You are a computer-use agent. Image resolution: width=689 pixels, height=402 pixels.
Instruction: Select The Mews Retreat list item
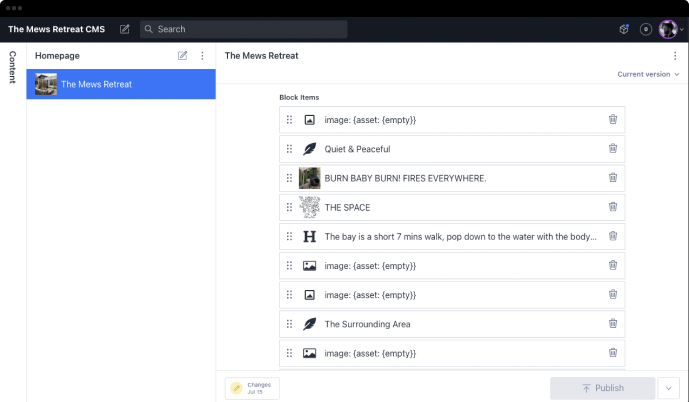point(121,84)
